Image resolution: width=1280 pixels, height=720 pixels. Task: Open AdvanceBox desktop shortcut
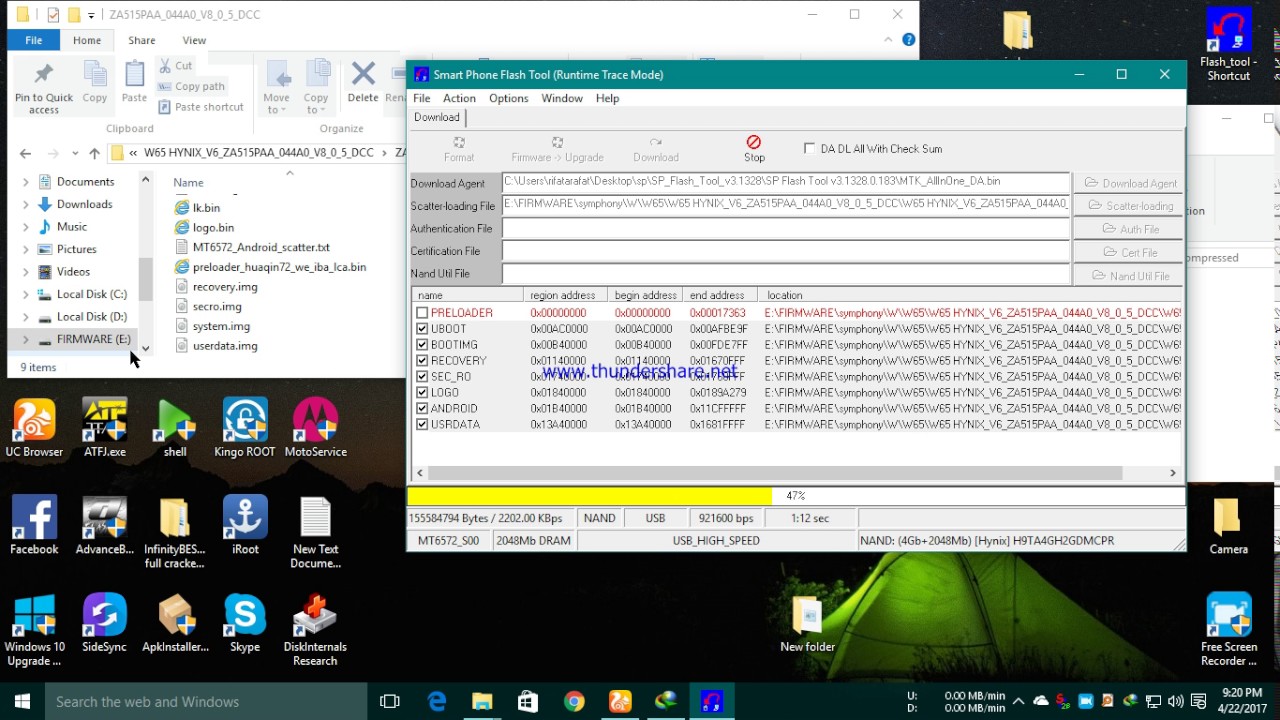[105, 526]
